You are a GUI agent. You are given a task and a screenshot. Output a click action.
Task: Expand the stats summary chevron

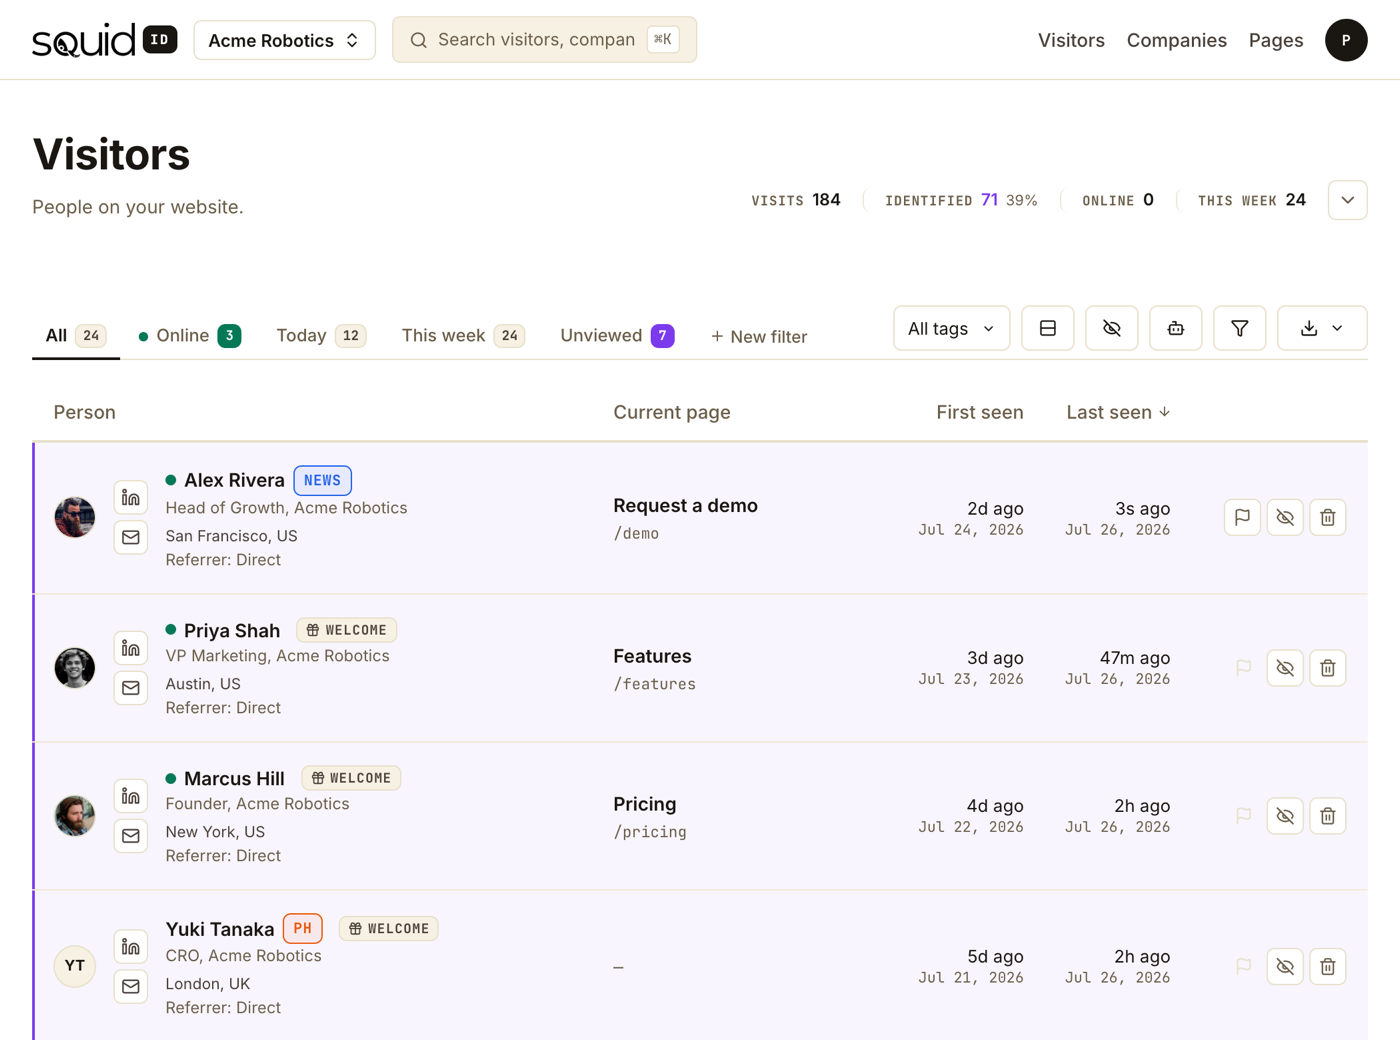pos(1347,200)
